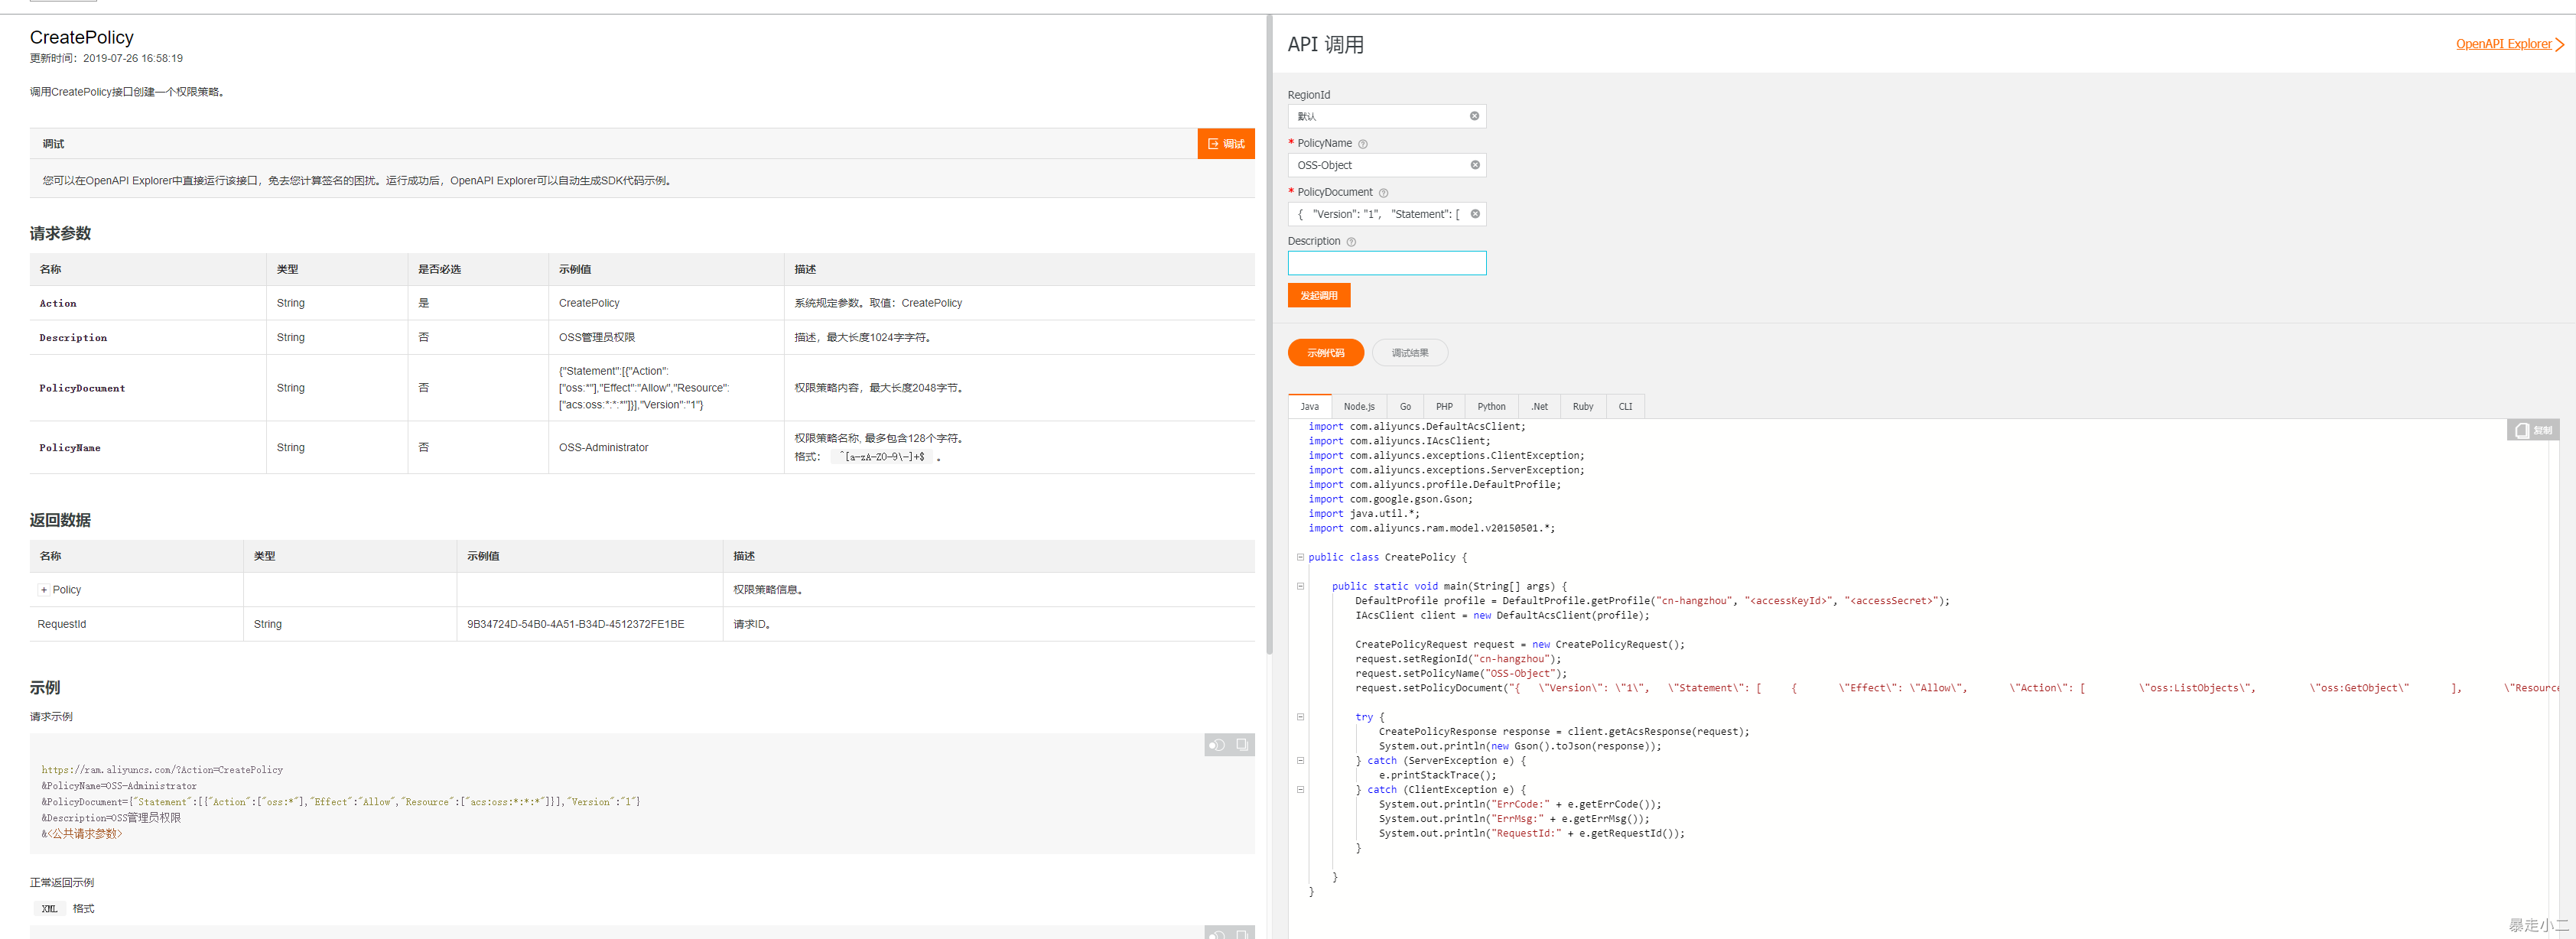Expand the Policy row in the return data table
The width and height of the screenshot is (2576, 939).
click(x=44, y=590)
